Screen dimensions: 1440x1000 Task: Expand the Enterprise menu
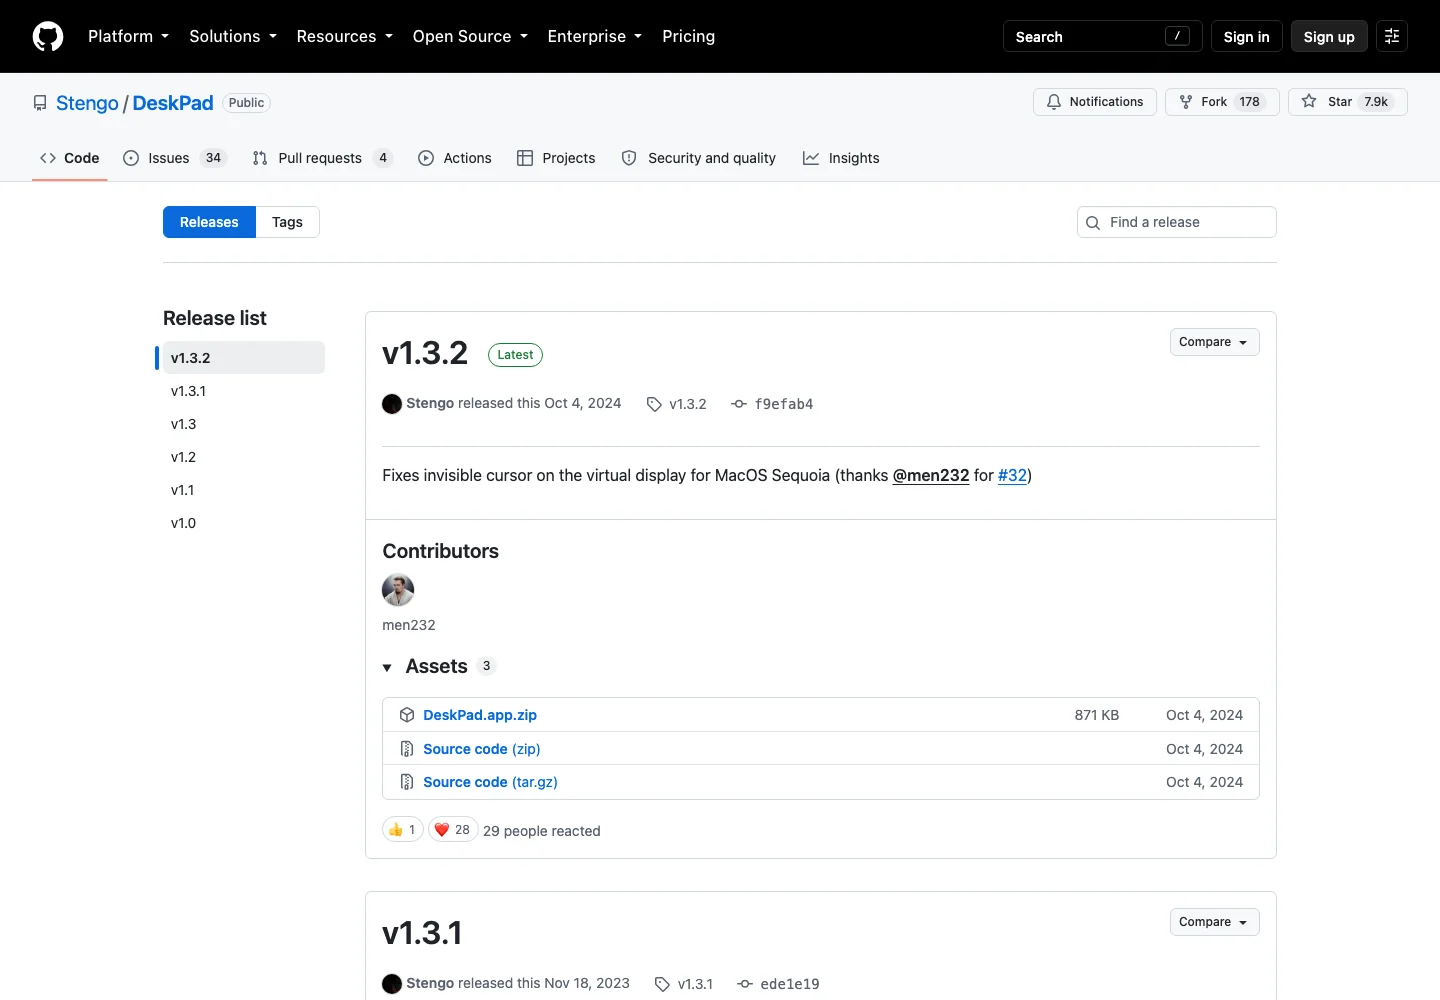pos(595,36)
